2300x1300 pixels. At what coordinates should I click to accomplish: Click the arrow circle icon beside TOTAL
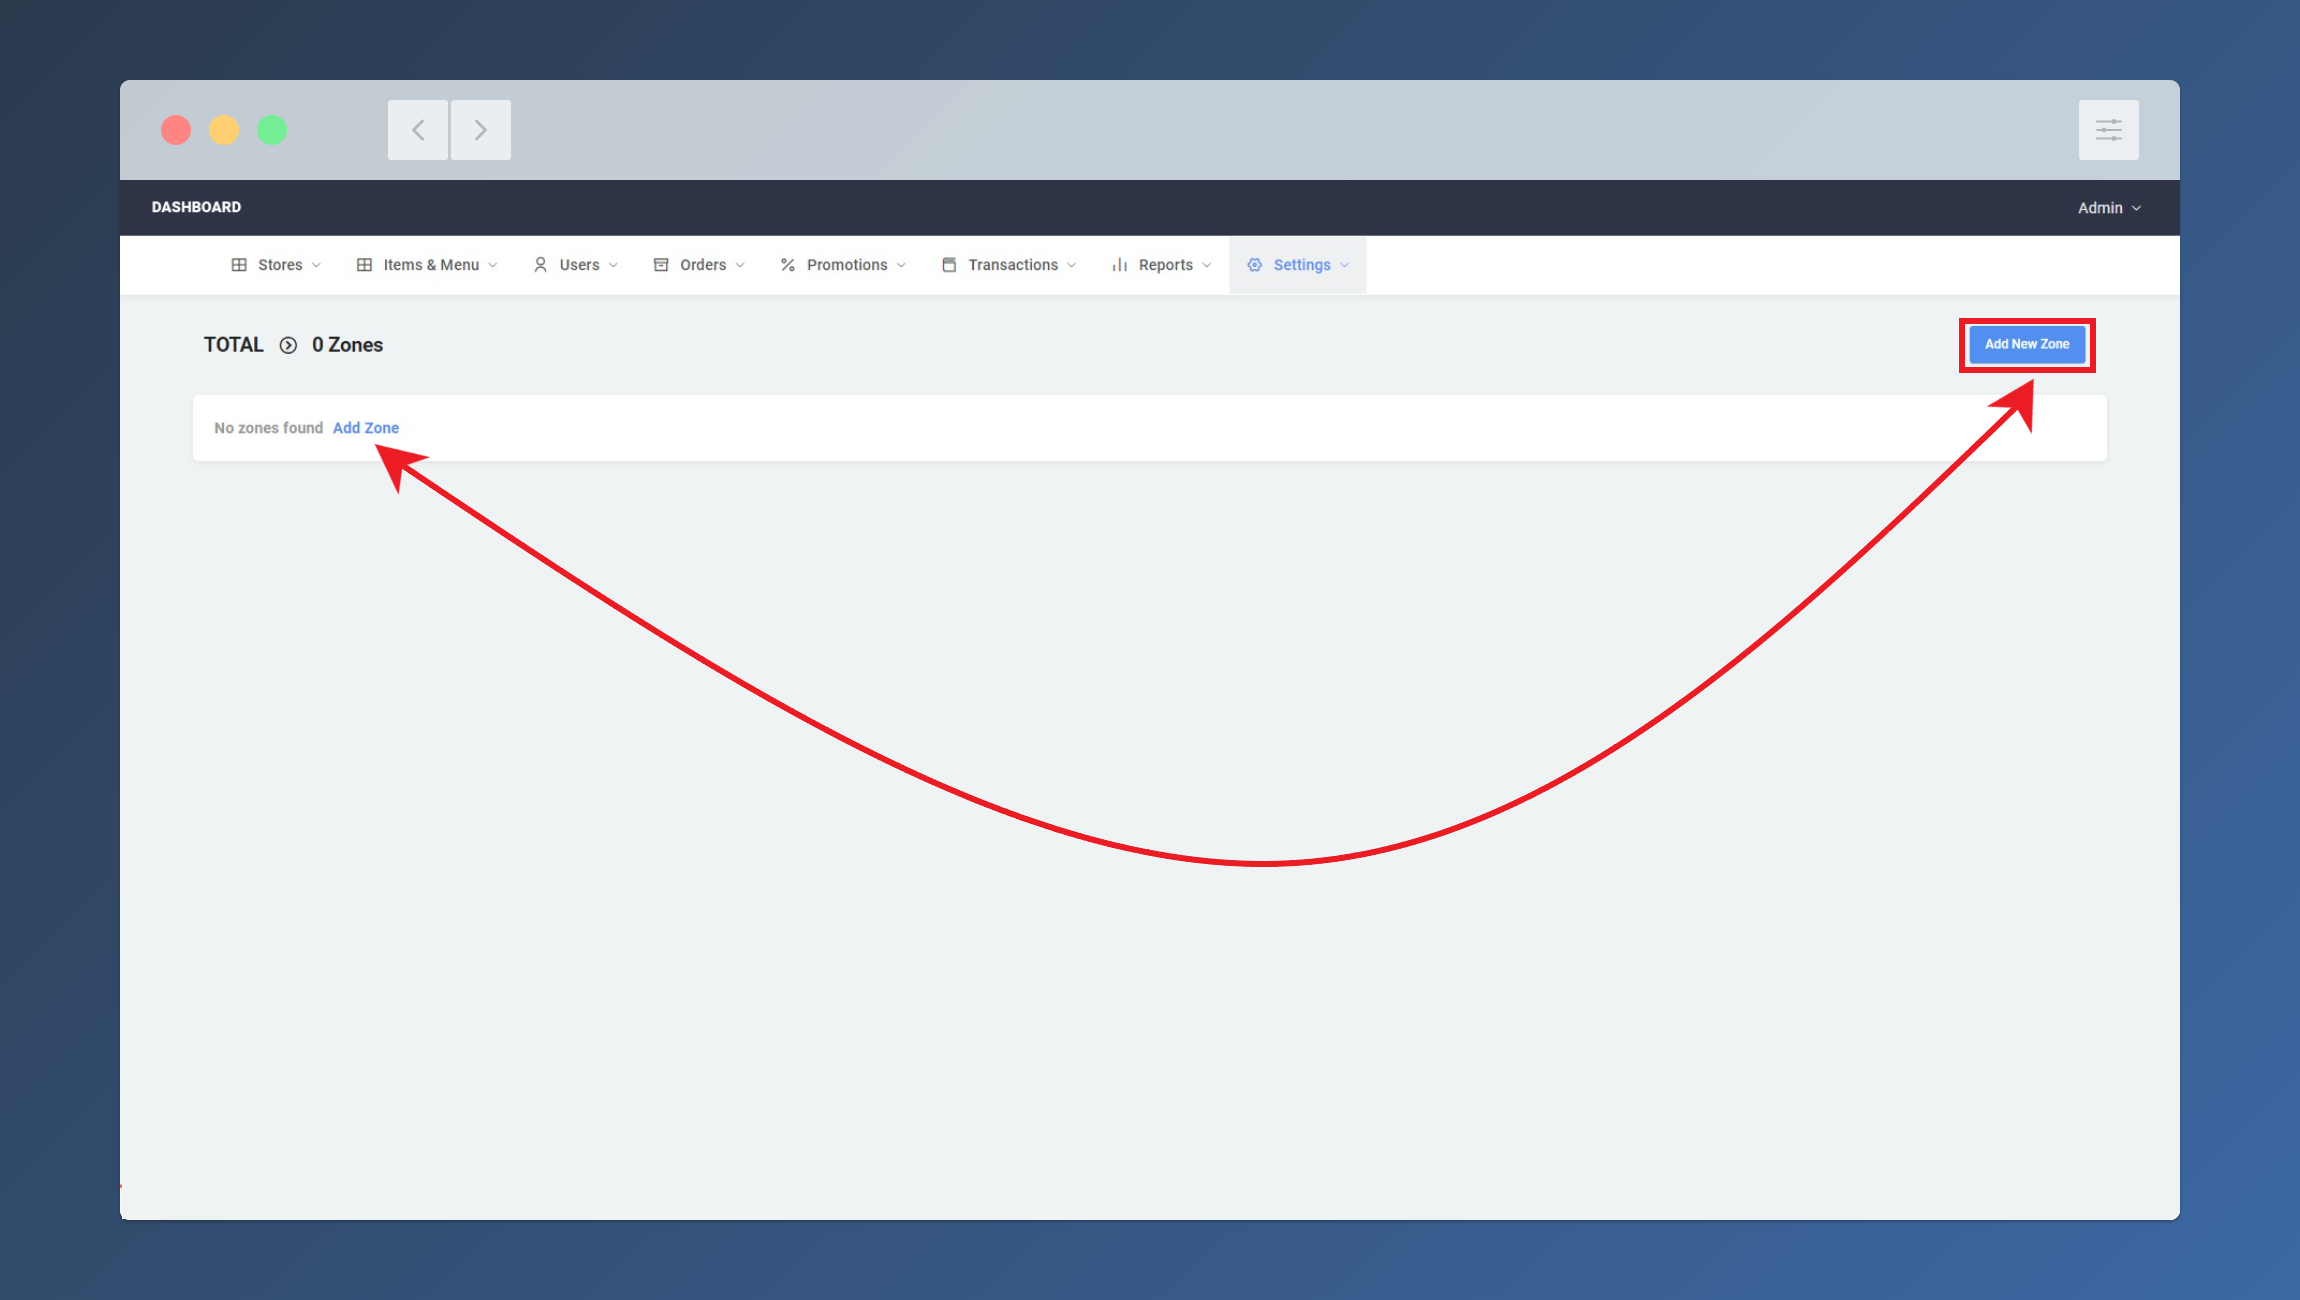click(288, 345)
